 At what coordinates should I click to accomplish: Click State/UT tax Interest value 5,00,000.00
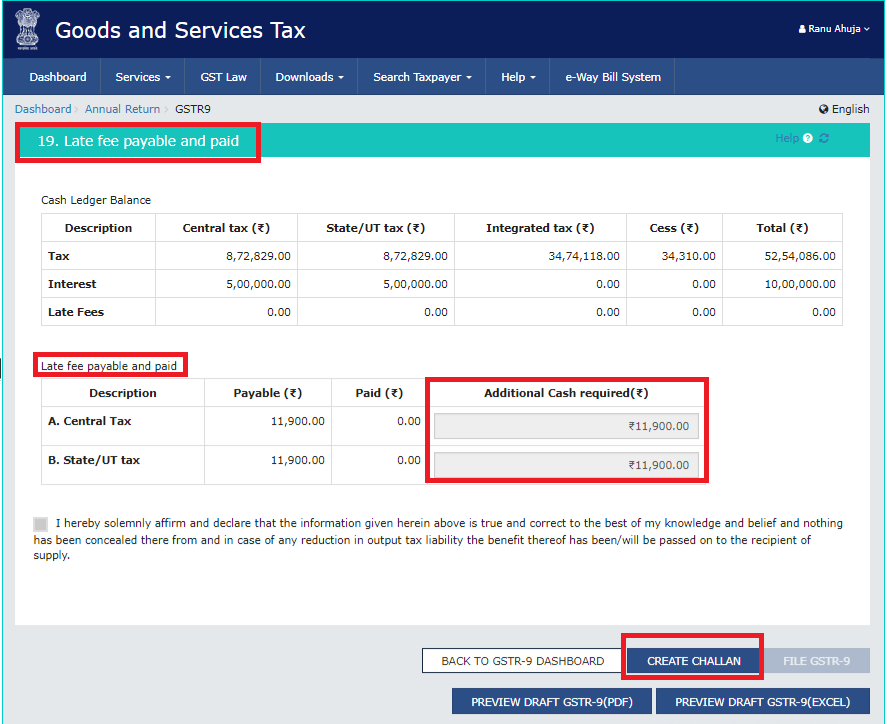click(x=416, y=284)
